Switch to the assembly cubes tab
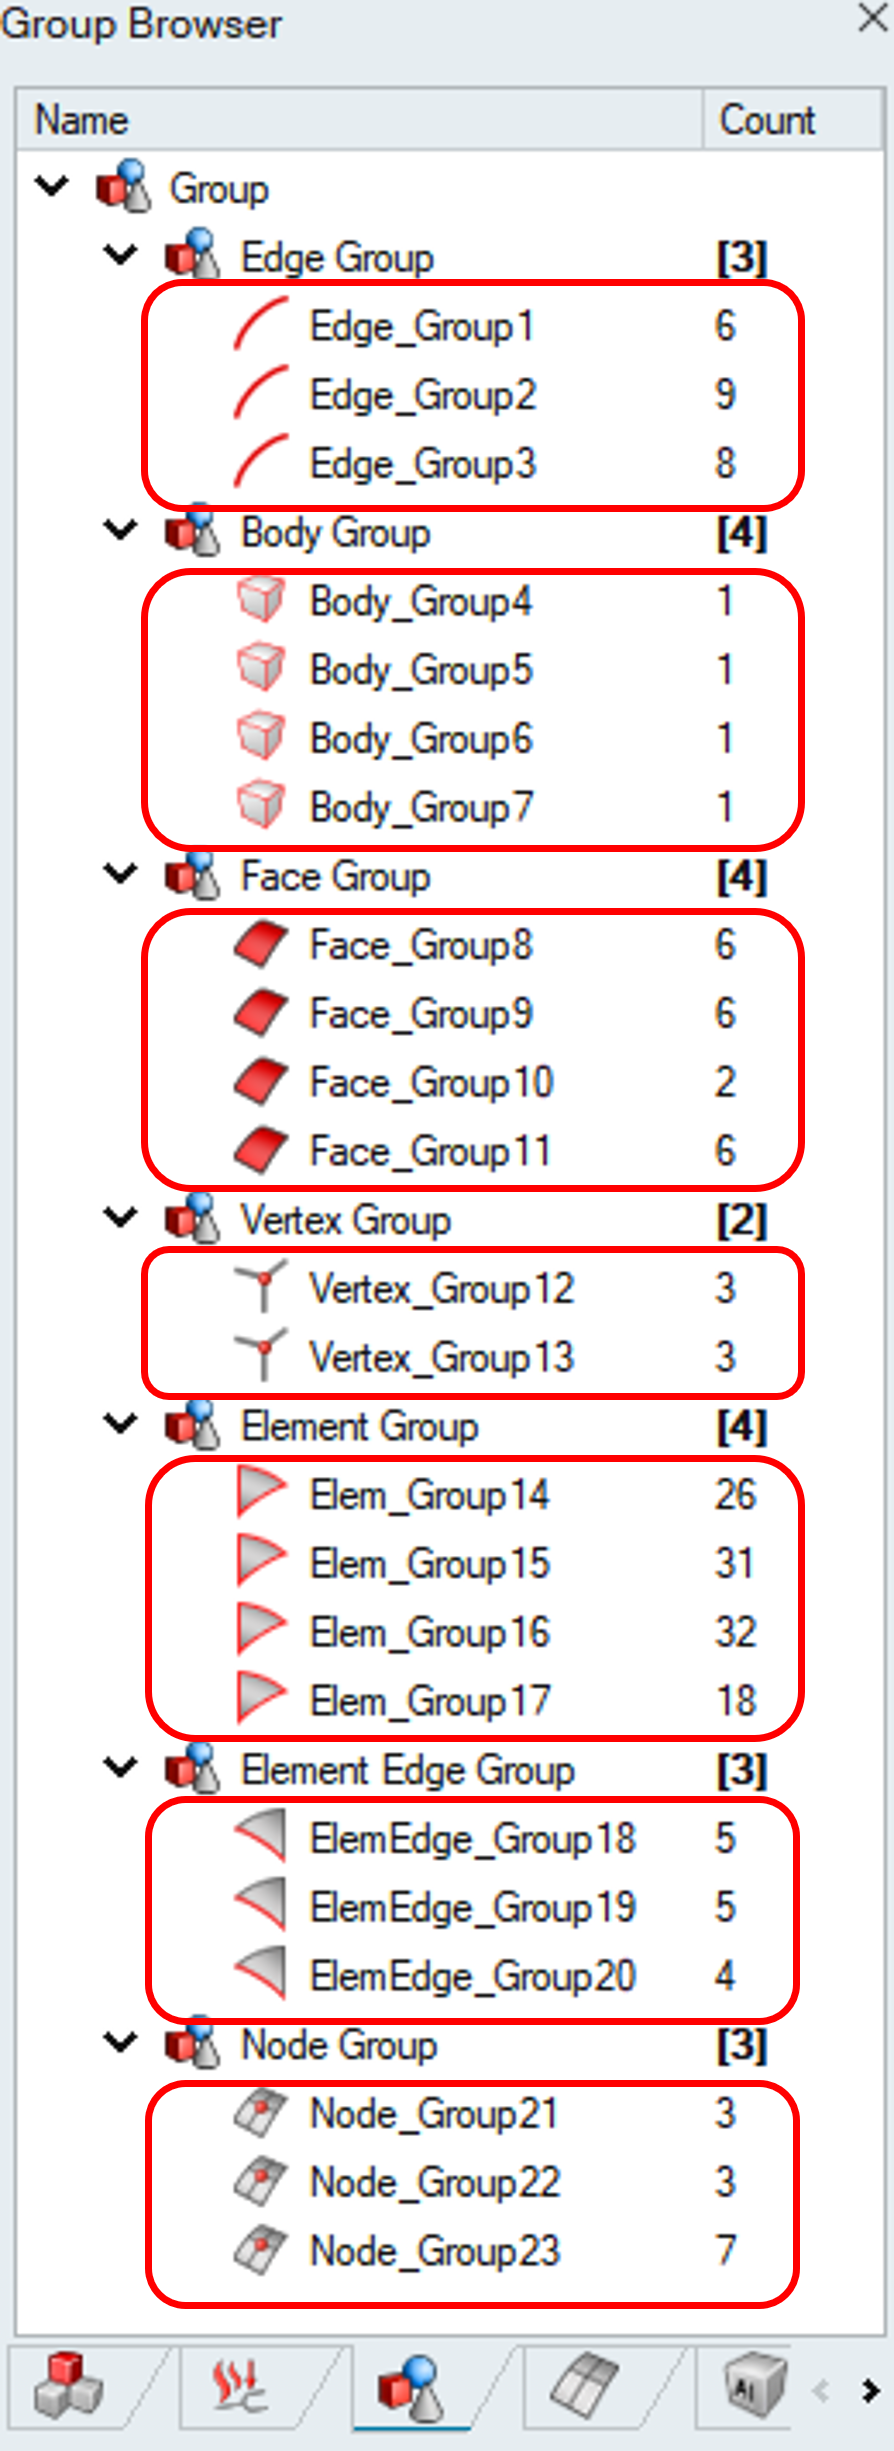894x2451 pixels. [68, 2386]
